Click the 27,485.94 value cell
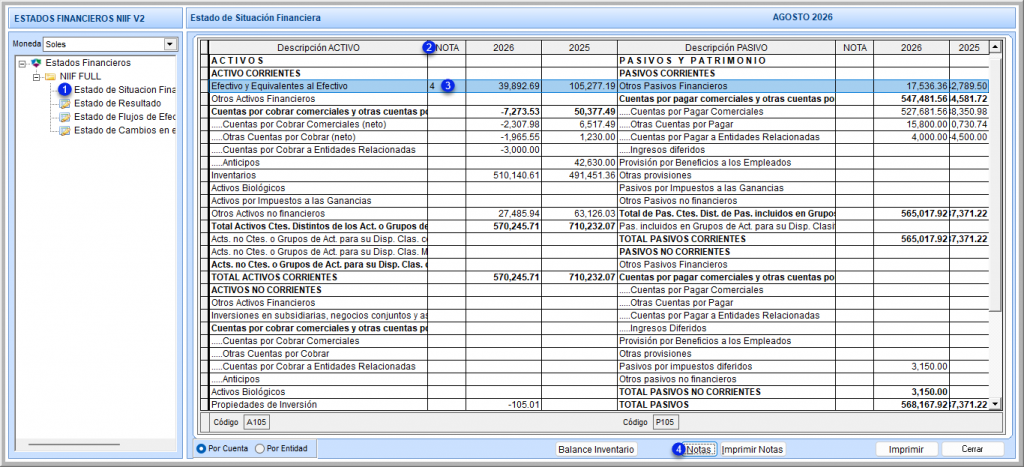The width and height of the screenshot is (1024, 467). (504, 214)
